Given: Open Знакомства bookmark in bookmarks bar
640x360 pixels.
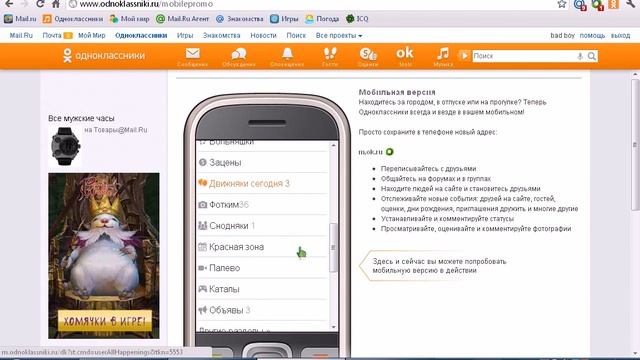Looking at the screenshot, I should pyautogui.click(x=240, y=19).
